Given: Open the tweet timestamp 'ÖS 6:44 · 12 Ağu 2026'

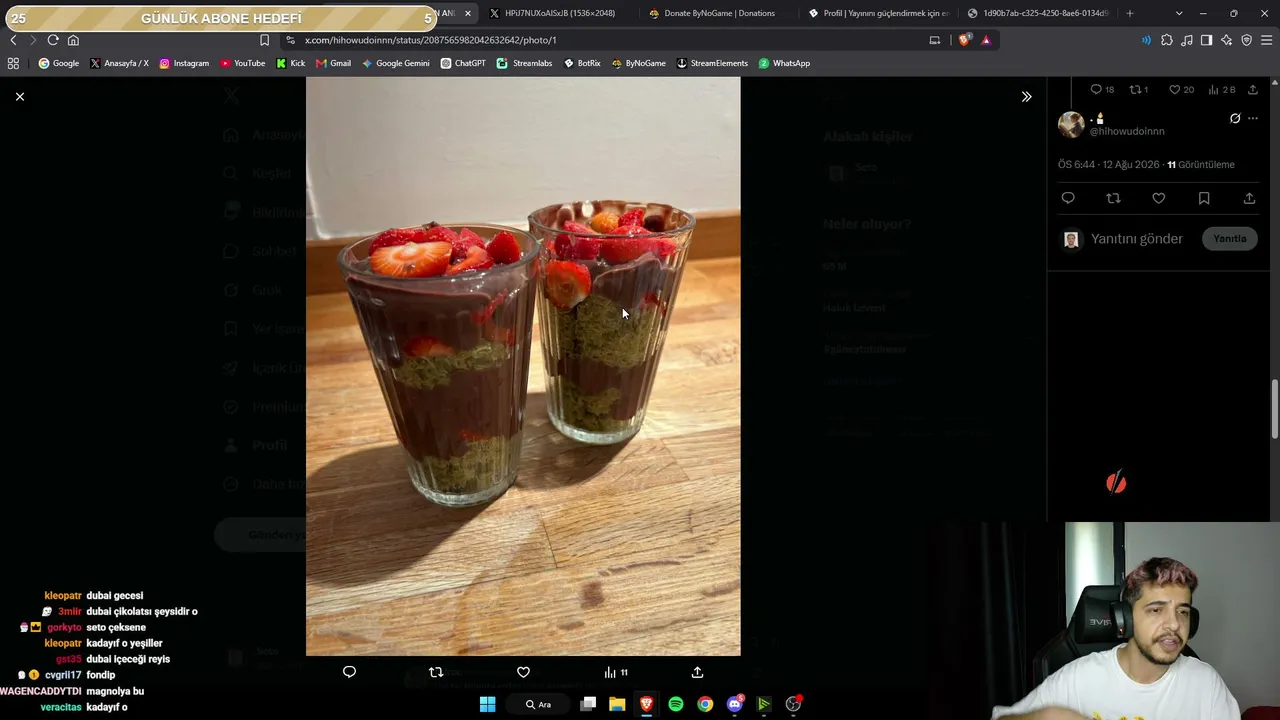Looking at the screenshot, I should click(x=1109, y=164).
